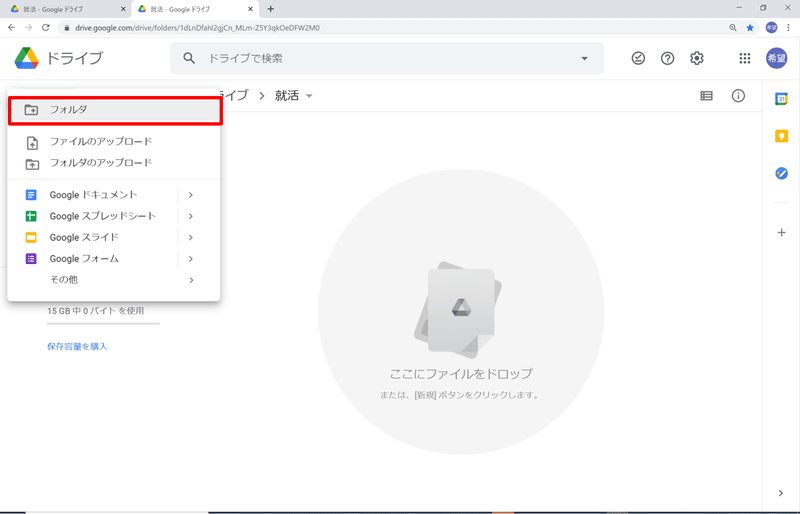Select フォルダ to create new folder
This screenshot has height=514, width=800.
click(x=115, y=110)
